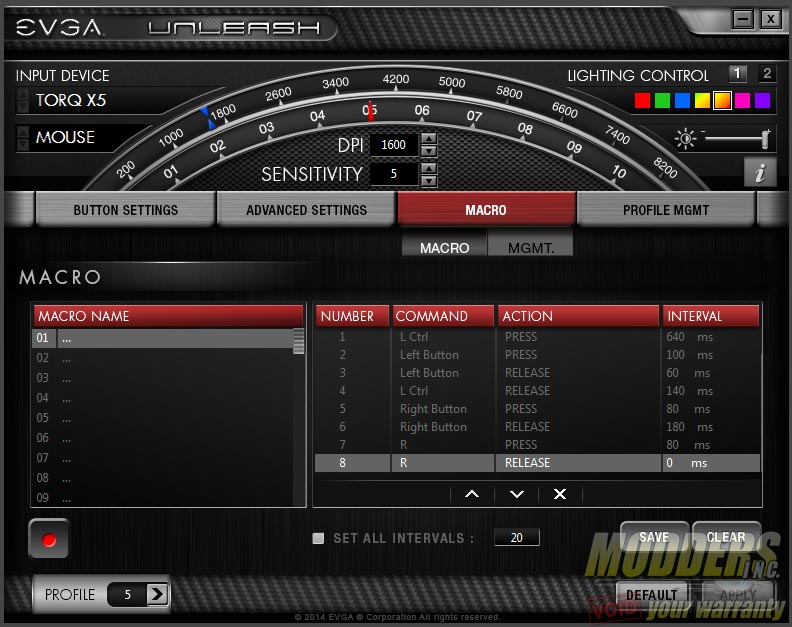The image size is (792, 627).
Task: Click the sensitivity value field
Action: [x=394, y=174]
